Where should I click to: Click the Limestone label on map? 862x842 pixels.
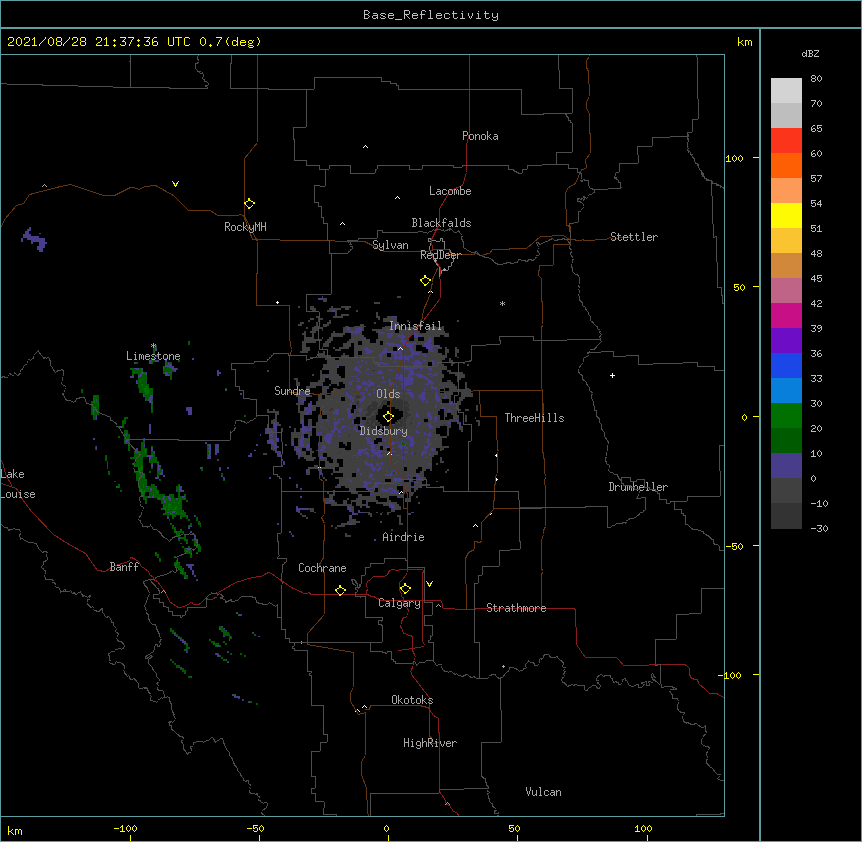pyautogui.click(x=153, y=356)
